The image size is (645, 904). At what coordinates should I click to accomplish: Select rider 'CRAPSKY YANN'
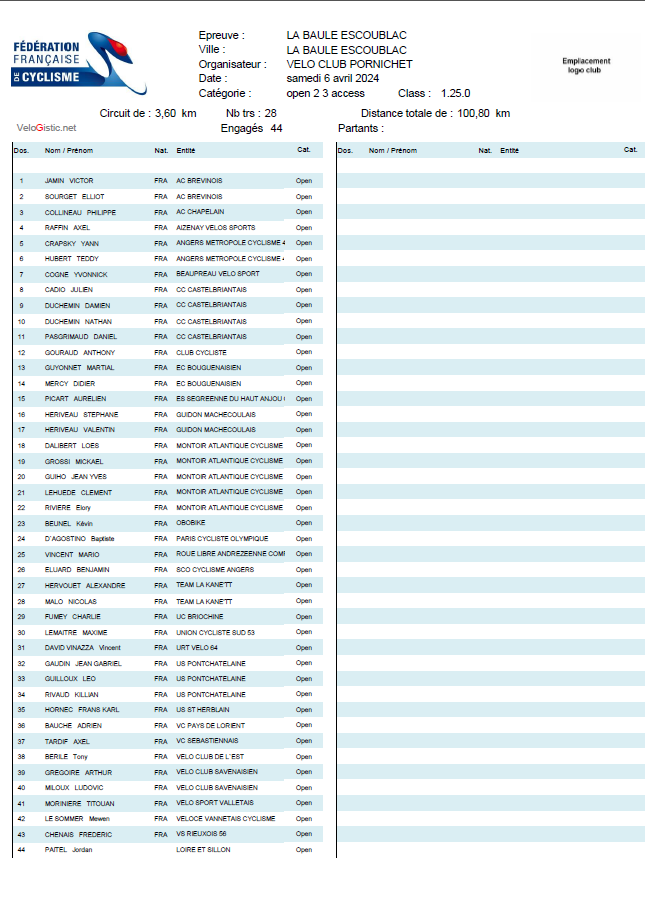click(71, 243)
